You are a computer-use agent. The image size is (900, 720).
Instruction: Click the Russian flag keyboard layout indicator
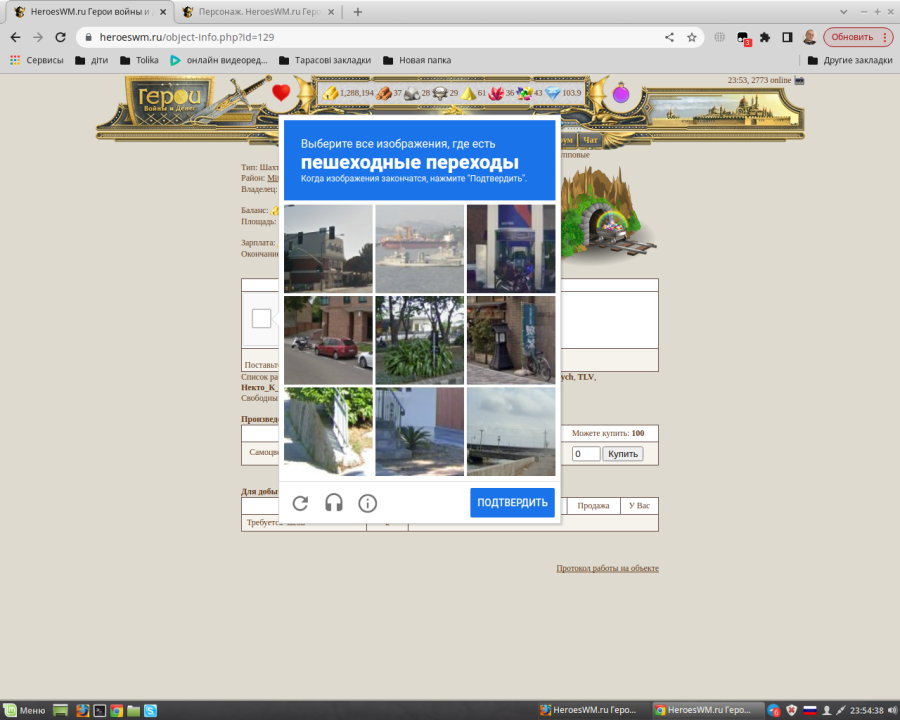[809, 711]
